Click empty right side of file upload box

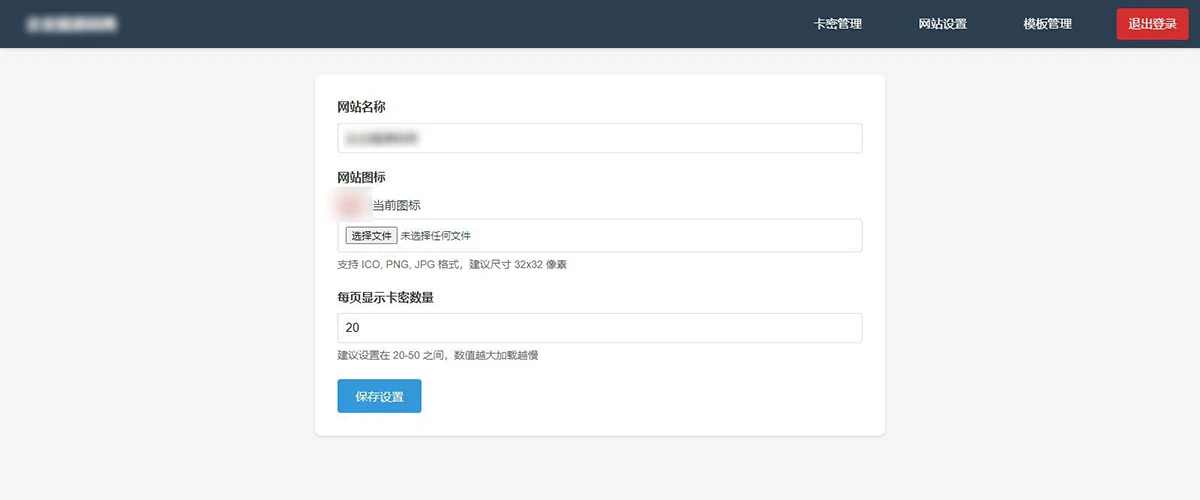coord(700,236)
